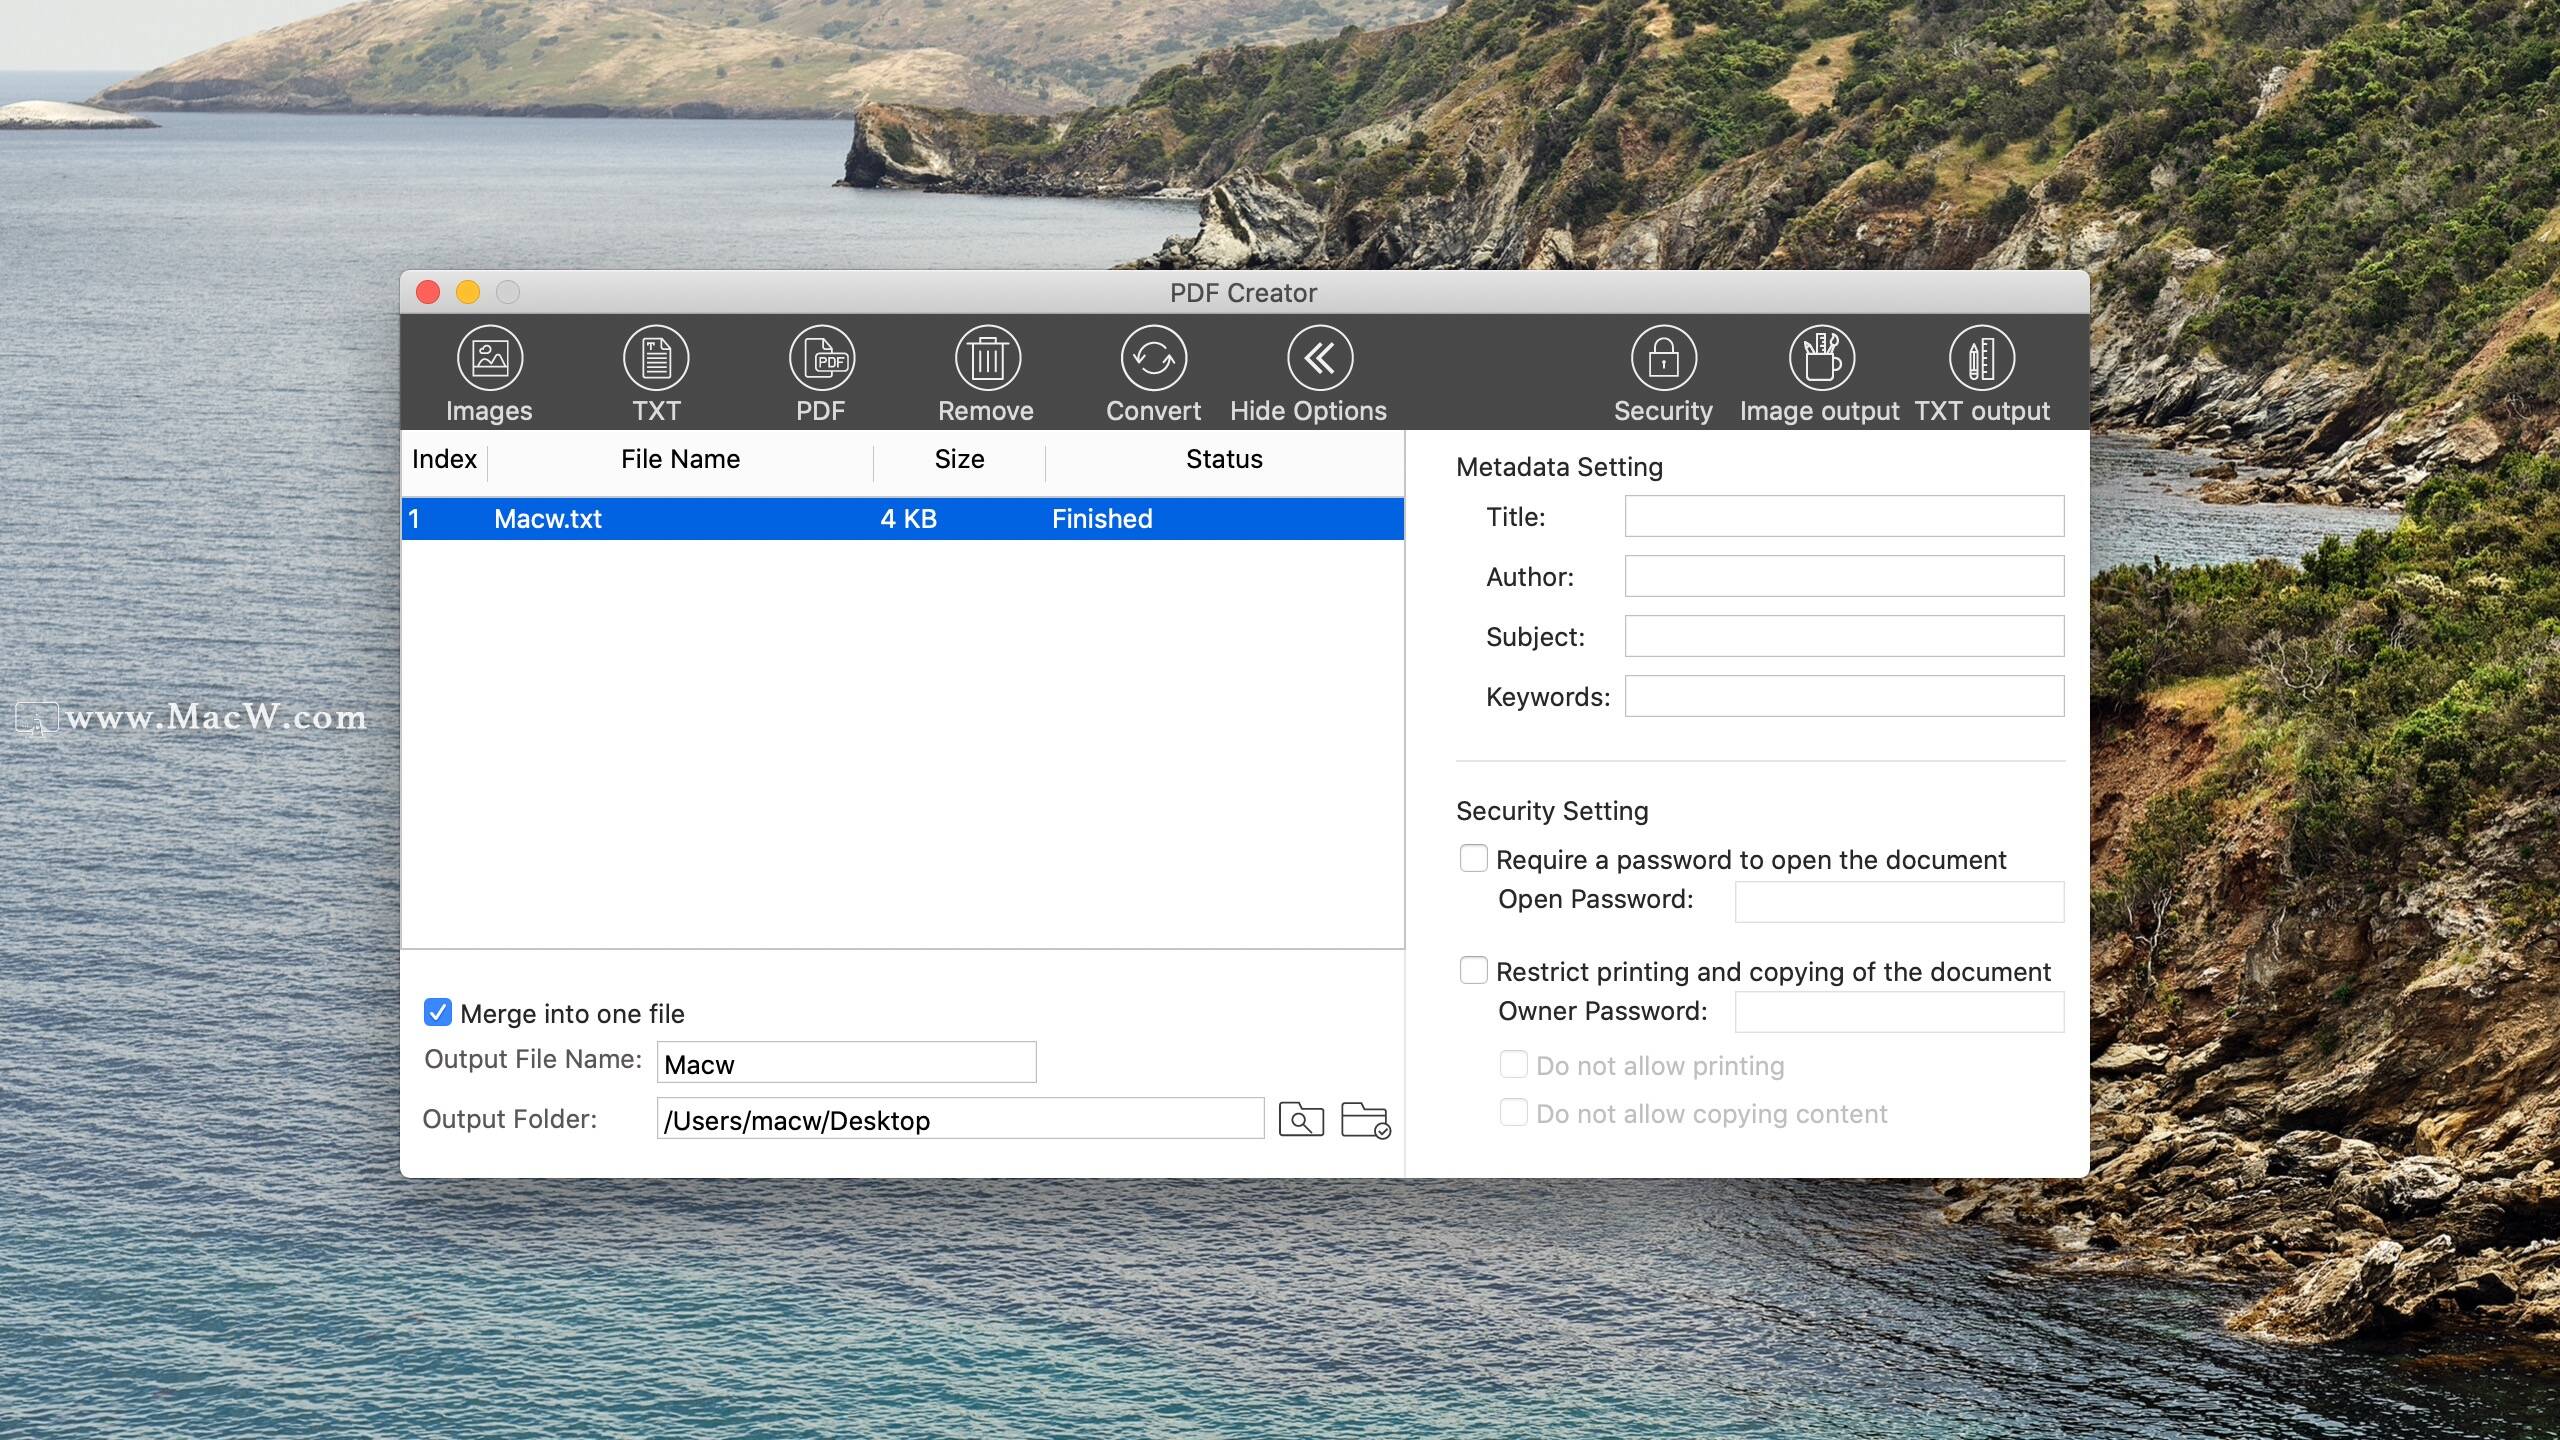
Task: Tick Do not allow copying content
Action: click(1513, 1112)
